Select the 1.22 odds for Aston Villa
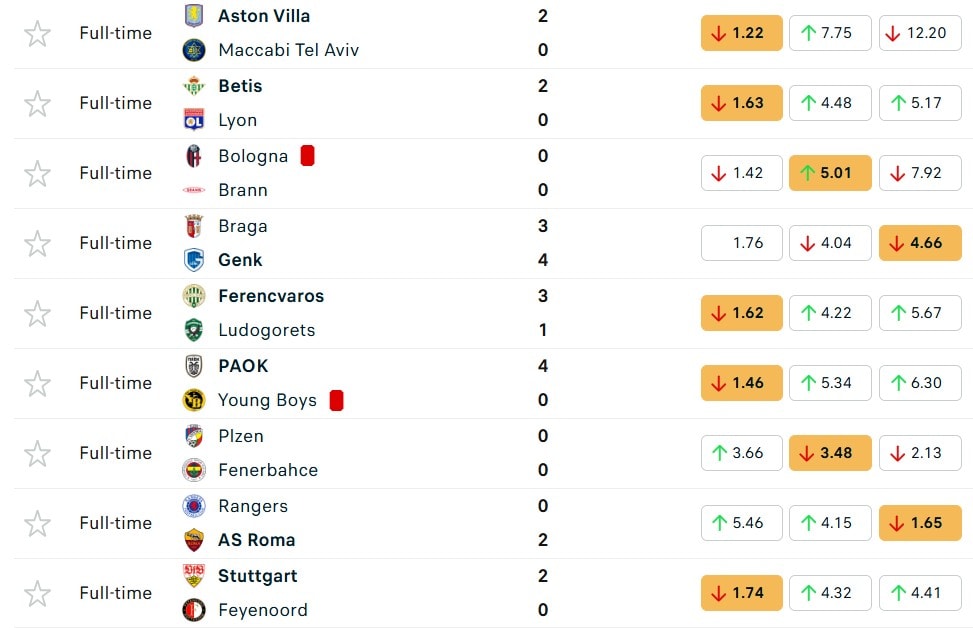 [741, 33]
